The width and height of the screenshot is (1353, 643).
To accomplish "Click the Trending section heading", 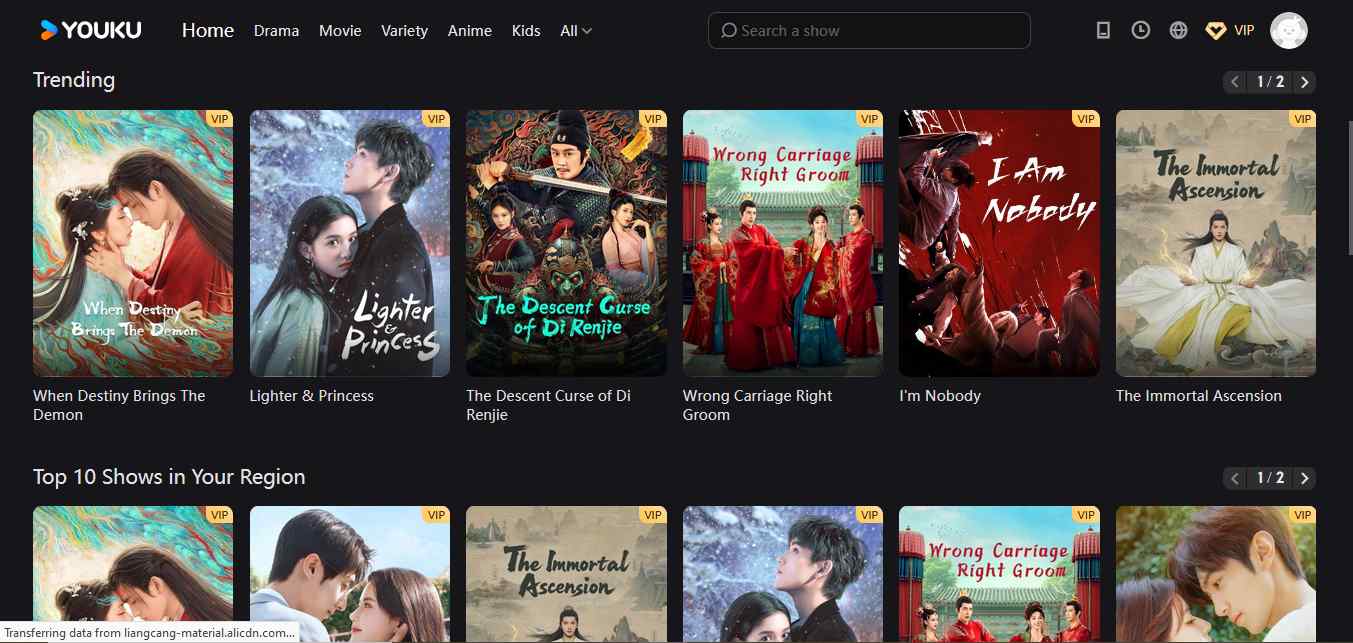I will click(74, 80).
